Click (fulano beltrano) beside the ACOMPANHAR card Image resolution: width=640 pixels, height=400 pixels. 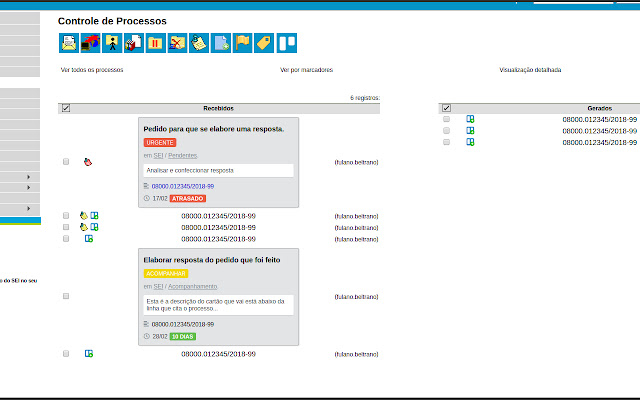pos(356,297)
